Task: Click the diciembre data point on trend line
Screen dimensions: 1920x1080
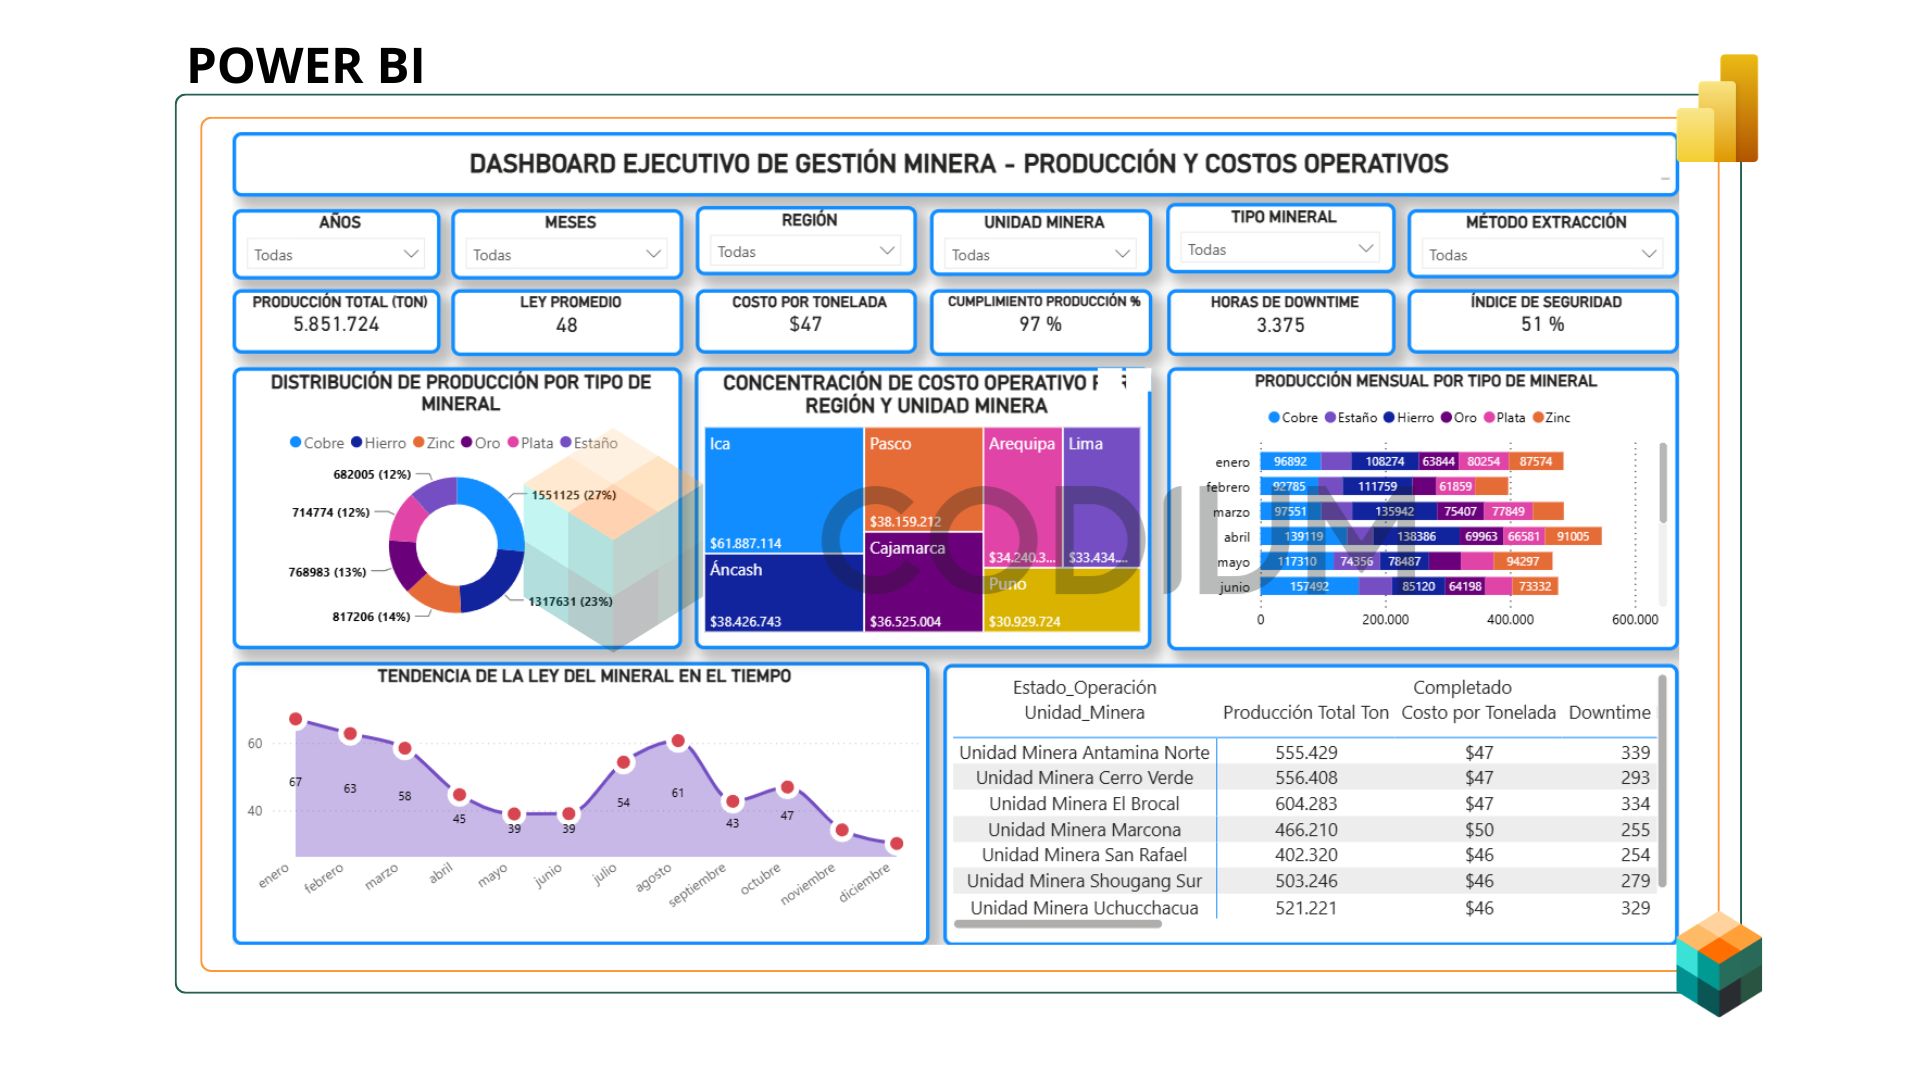Action: click(896, 844)
